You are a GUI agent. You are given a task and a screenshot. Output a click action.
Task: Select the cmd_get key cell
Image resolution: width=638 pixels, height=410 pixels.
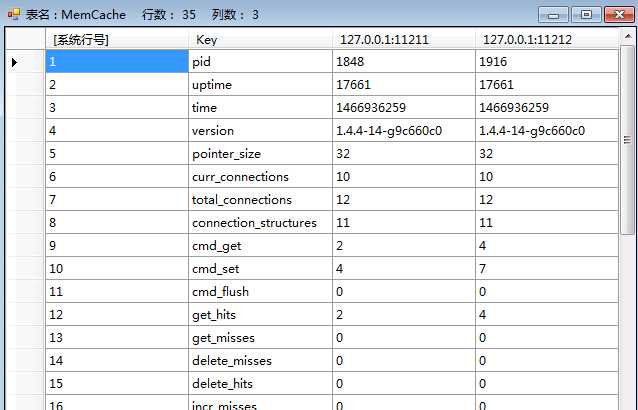[260, 246]
